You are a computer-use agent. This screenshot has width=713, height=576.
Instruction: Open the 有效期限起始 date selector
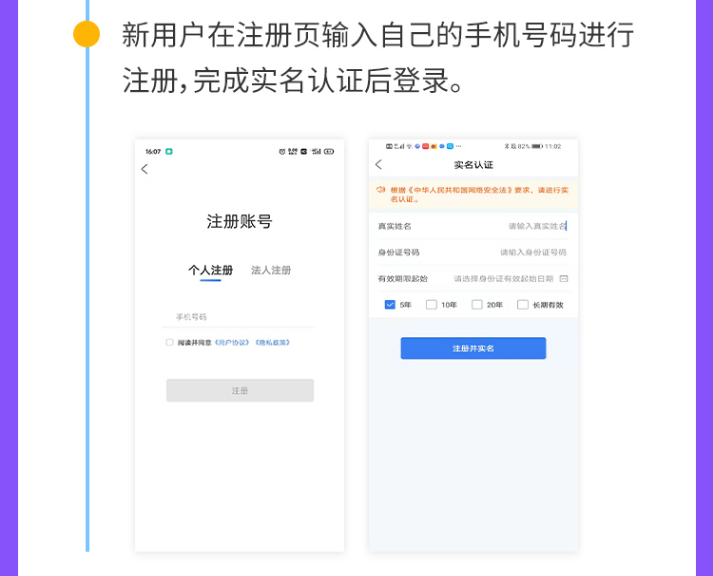473,278
